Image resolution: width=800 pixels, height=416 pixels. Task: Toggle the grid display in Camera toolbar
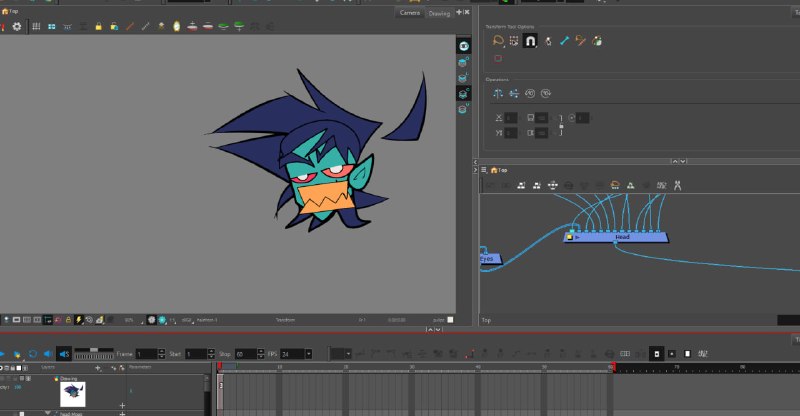tap(36, 26)
